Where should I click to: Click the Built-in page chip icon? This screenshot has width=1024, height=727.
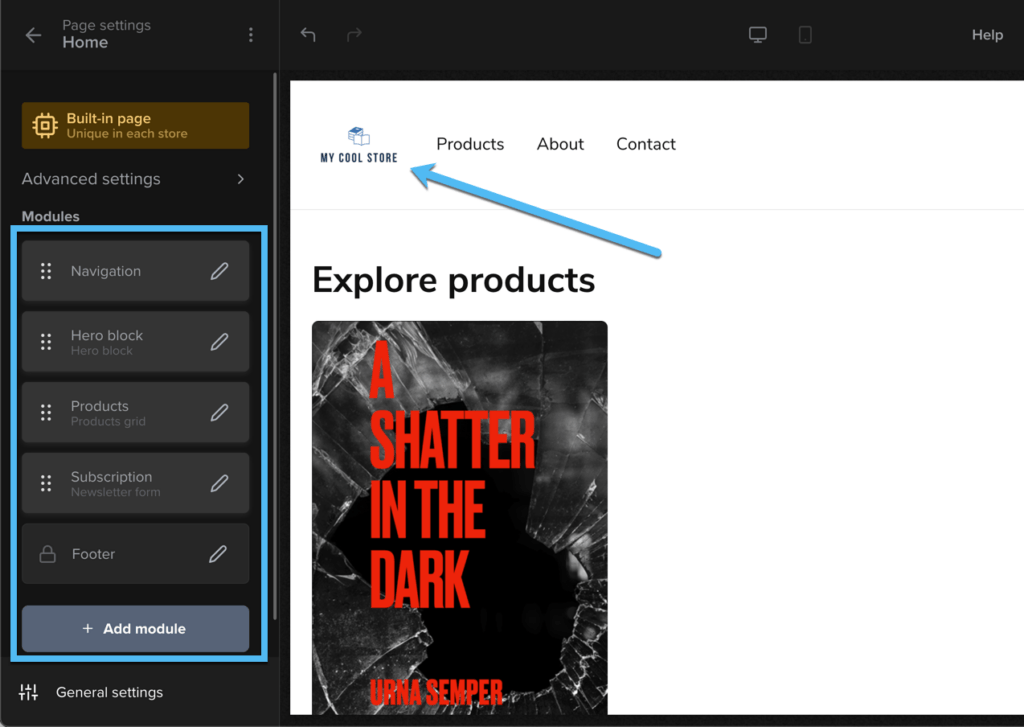[x=45, y=125]
